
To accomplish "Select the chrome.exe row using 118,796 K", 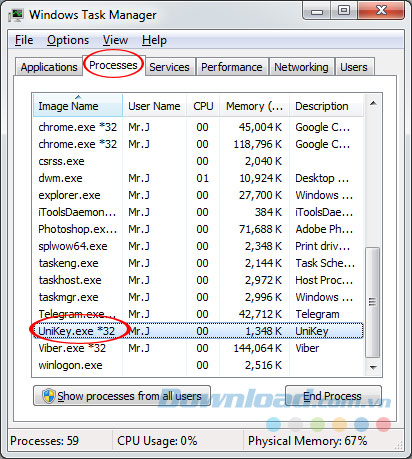I will coord(198,144).
